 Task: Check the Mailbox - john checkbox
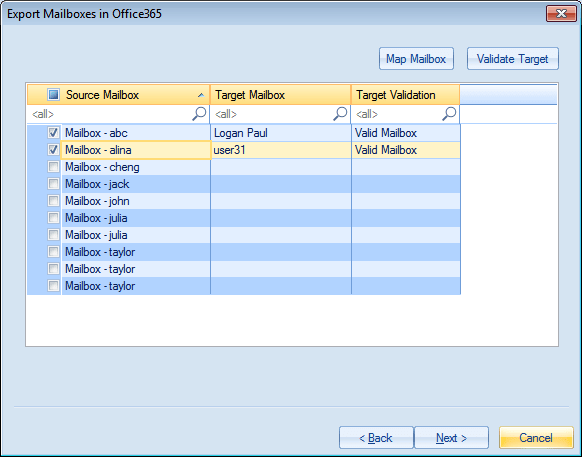point(53,201)
